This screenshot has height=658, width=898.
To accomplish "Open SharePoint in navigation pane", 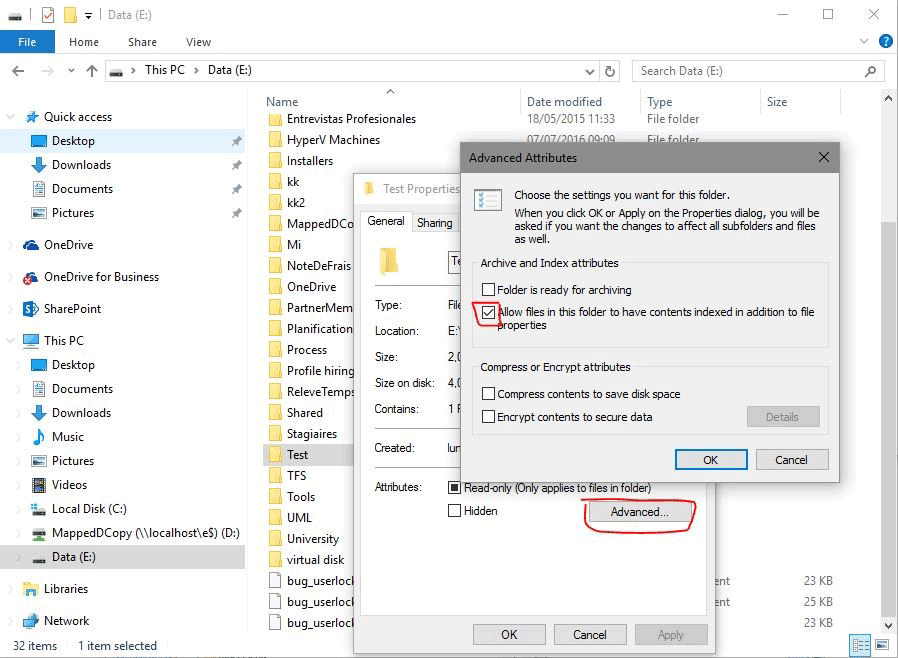I will click(x=72, y=309).
